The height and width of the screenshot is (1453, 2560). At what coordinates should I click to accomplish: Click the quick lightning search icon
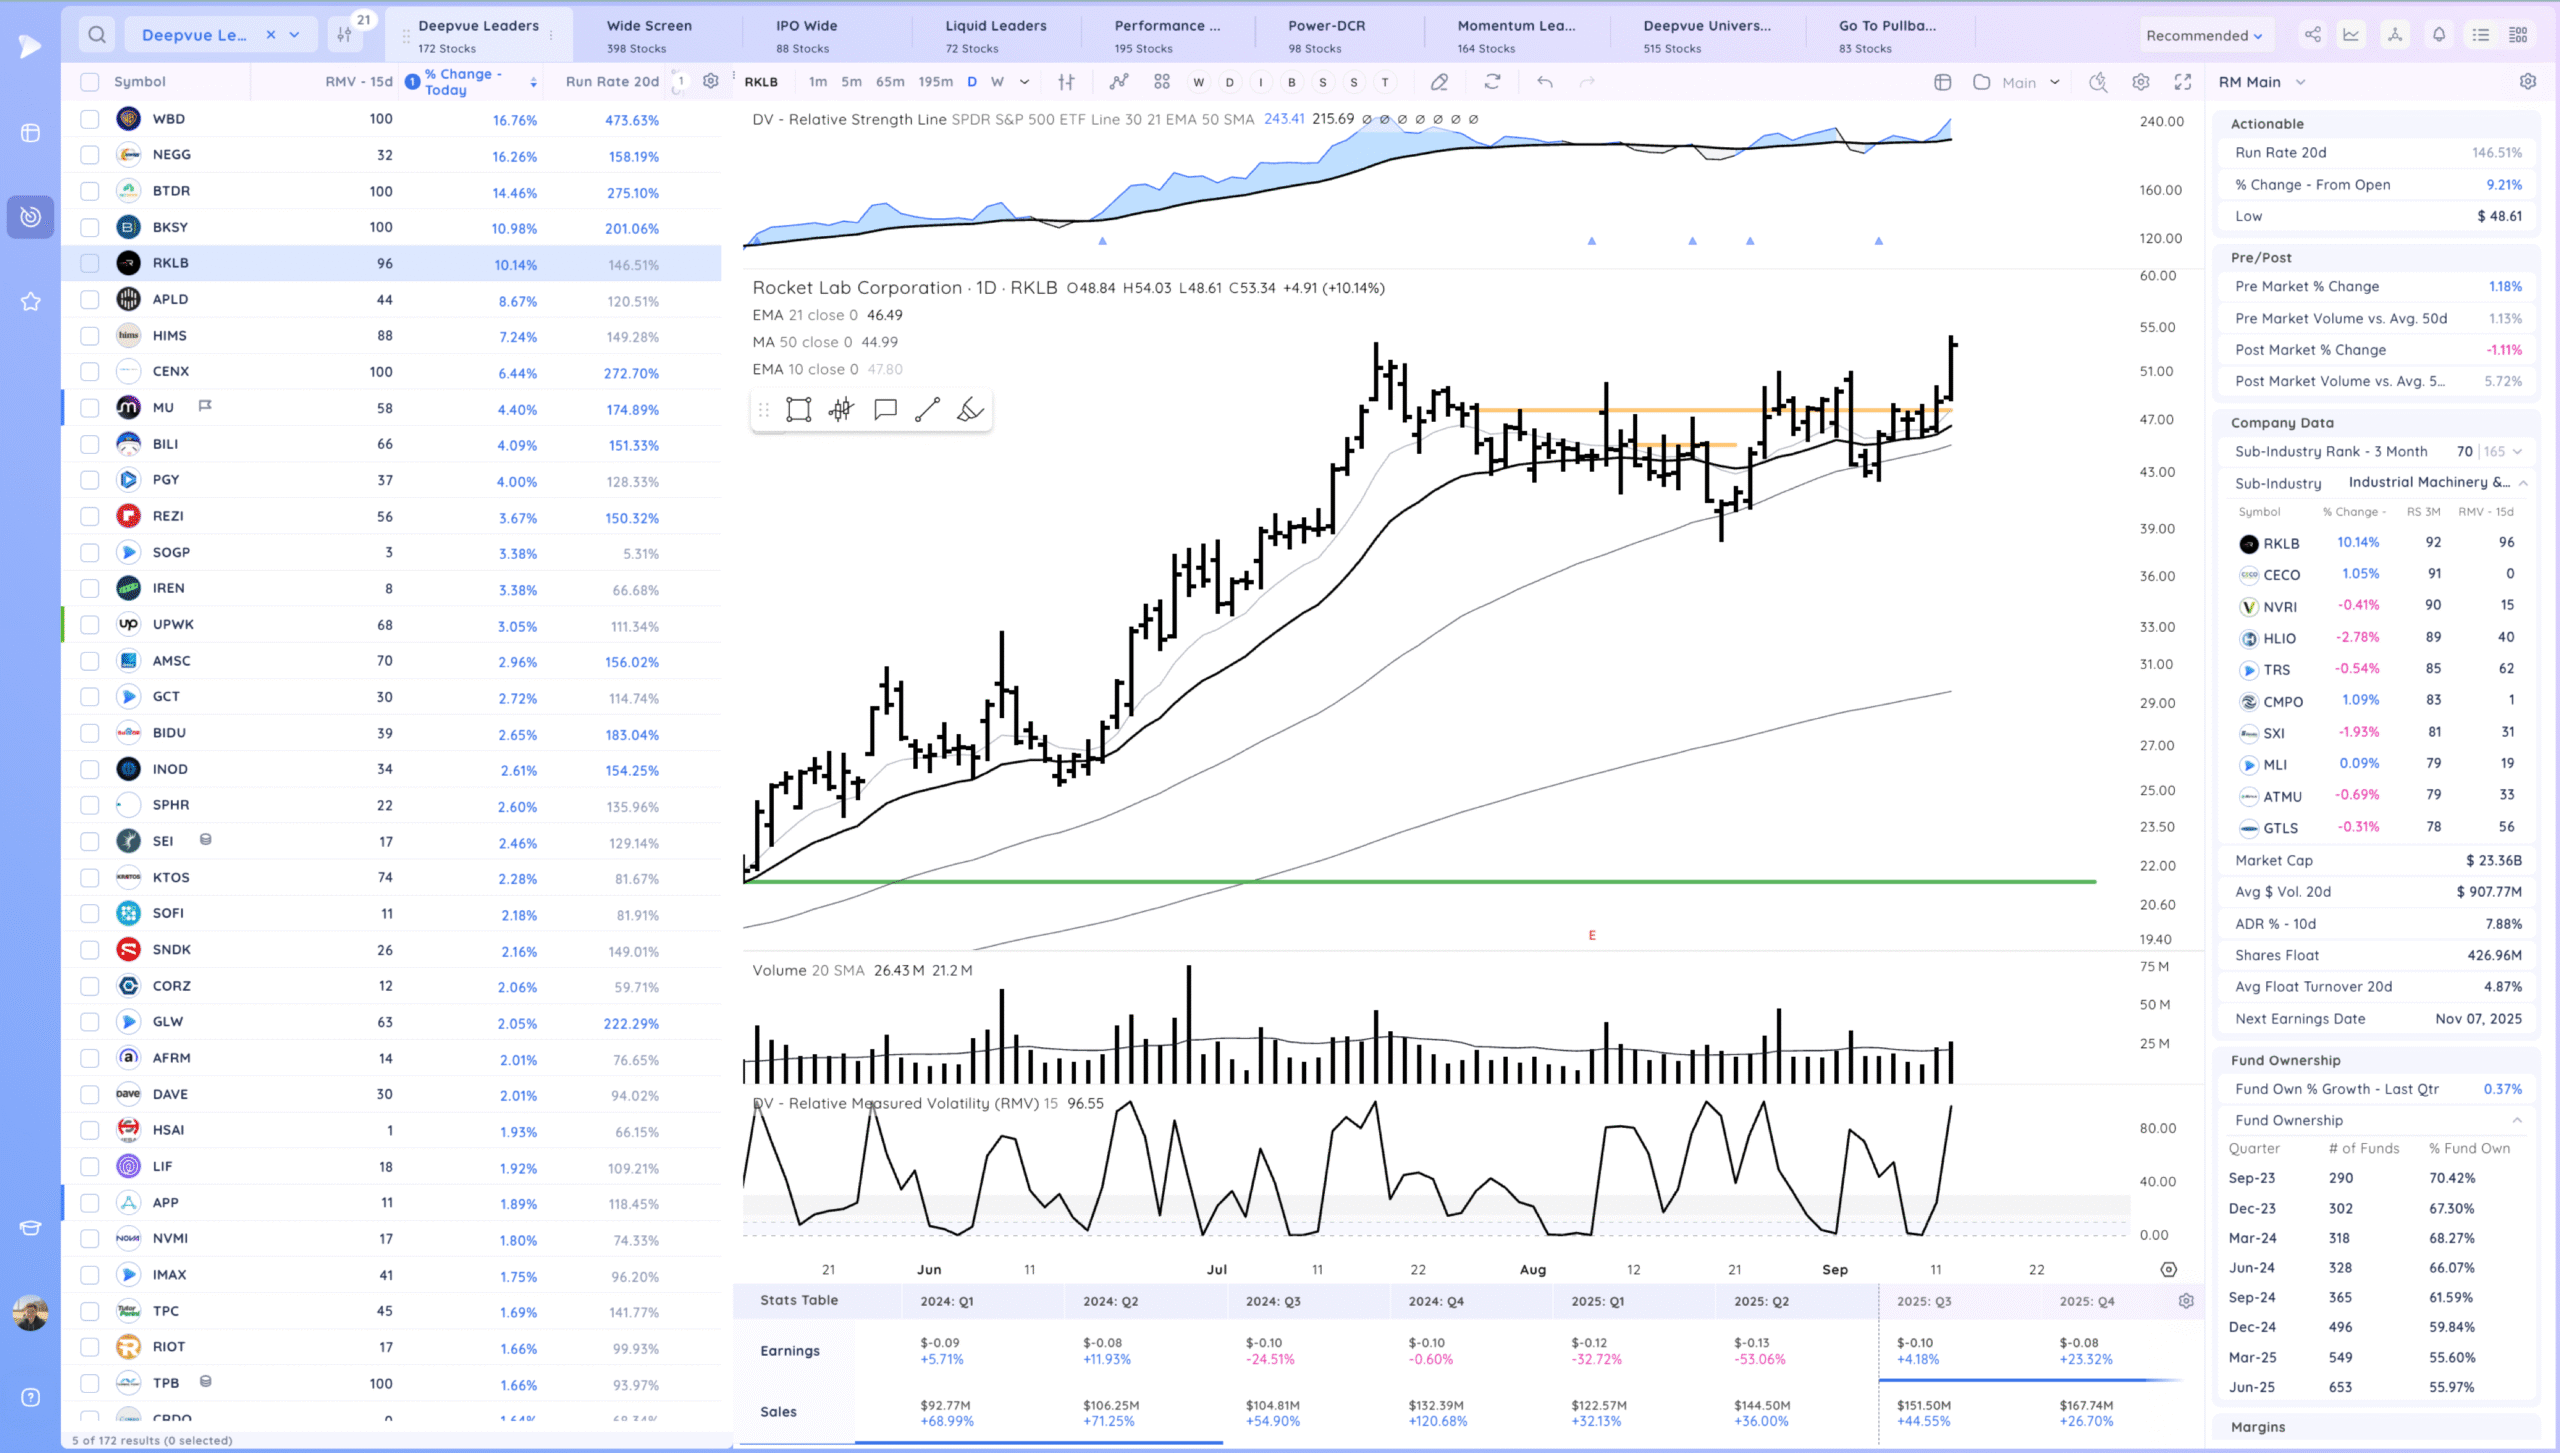coord(2098,82)
